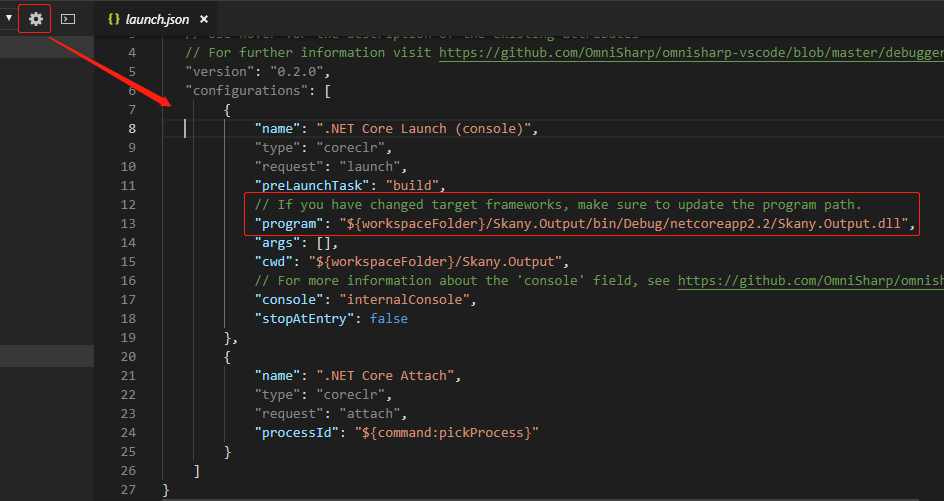Open the Debug Console icon
The width and height of the screenshot is (944, 501).
tap(68, 18)
